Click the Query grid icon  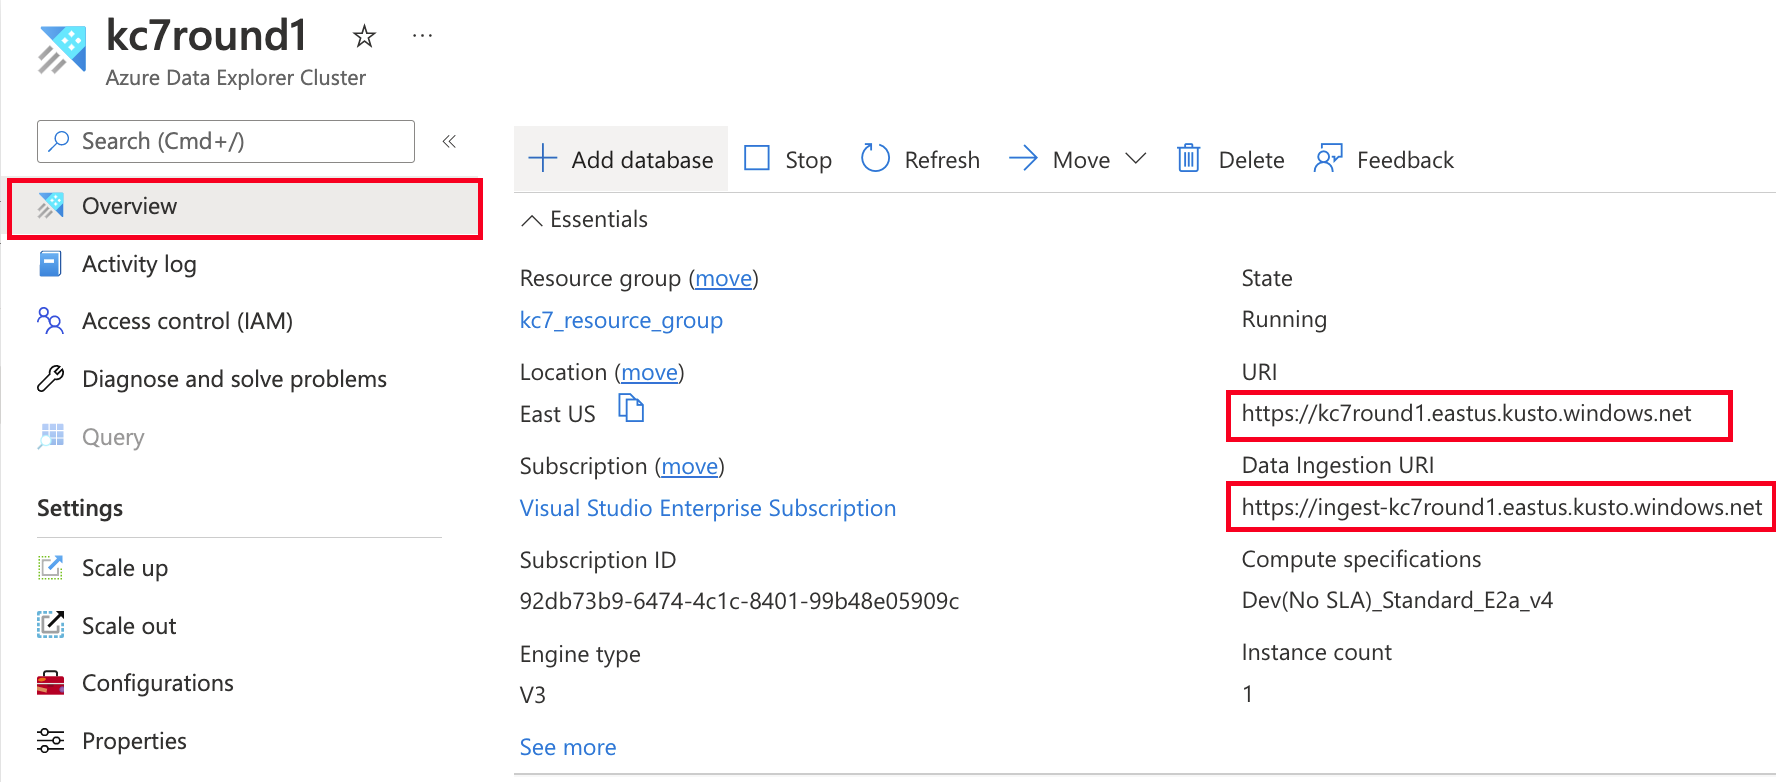click(51, 436)
